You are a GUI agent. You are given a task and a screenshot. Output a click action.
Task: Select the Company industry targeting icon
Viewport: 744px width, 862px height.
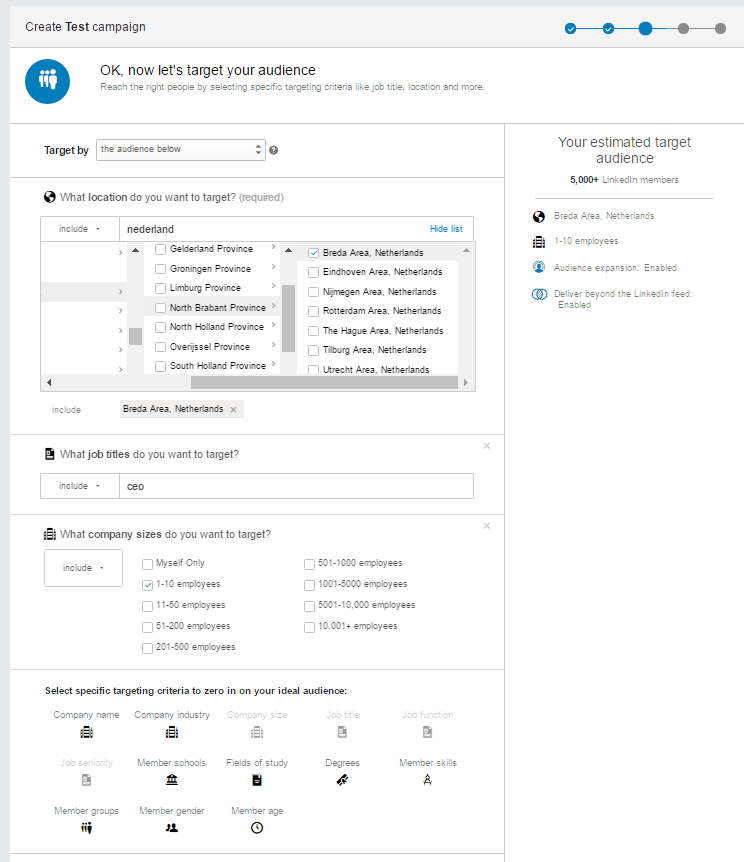(x=172, y=732)
